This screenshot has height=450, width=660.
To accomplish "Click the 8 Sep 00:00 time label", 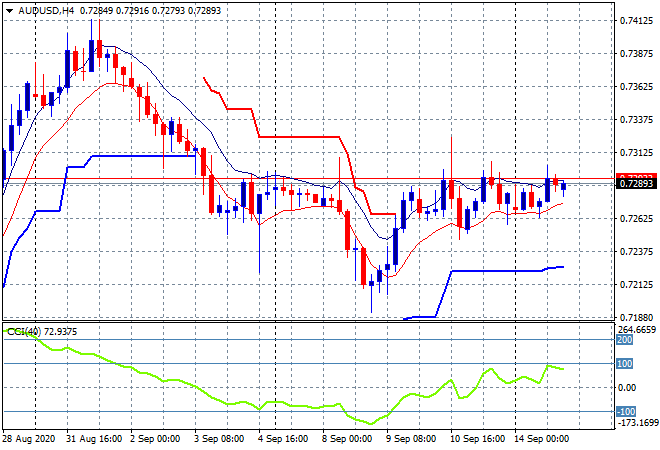I will pyautogui.click(x=347, y=439).
